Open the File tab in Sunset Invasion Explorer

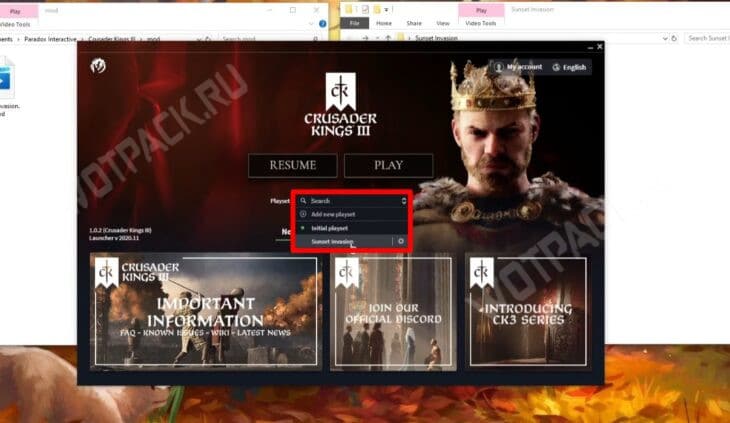(x=354, y=23)
